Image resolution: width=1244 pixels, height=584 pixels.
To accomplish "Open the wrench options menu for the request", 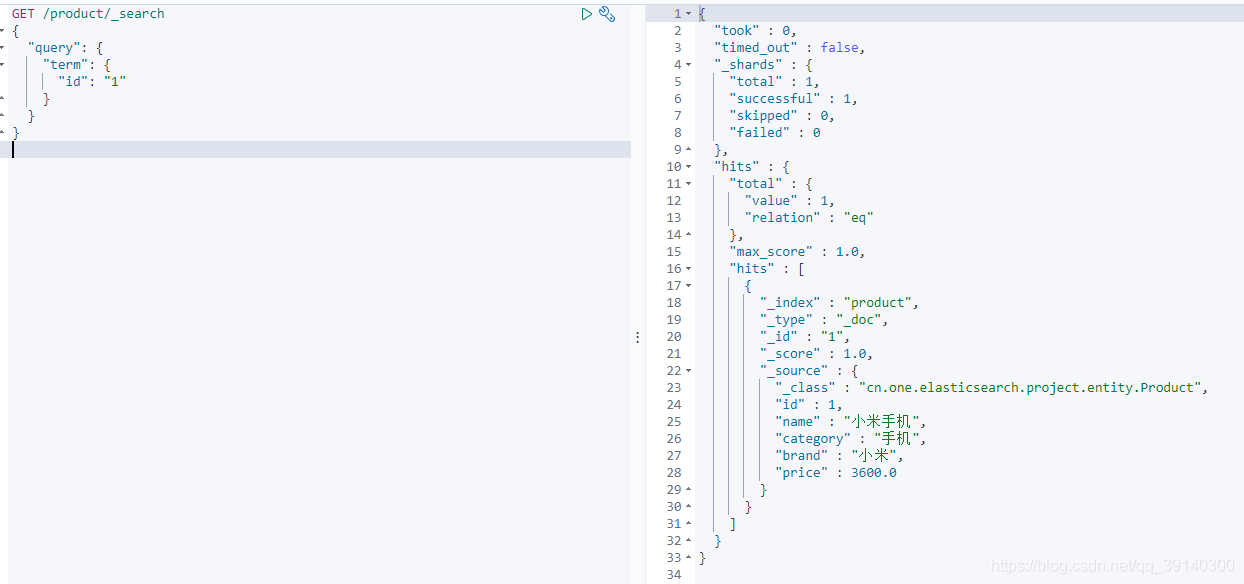I will 607,14.
